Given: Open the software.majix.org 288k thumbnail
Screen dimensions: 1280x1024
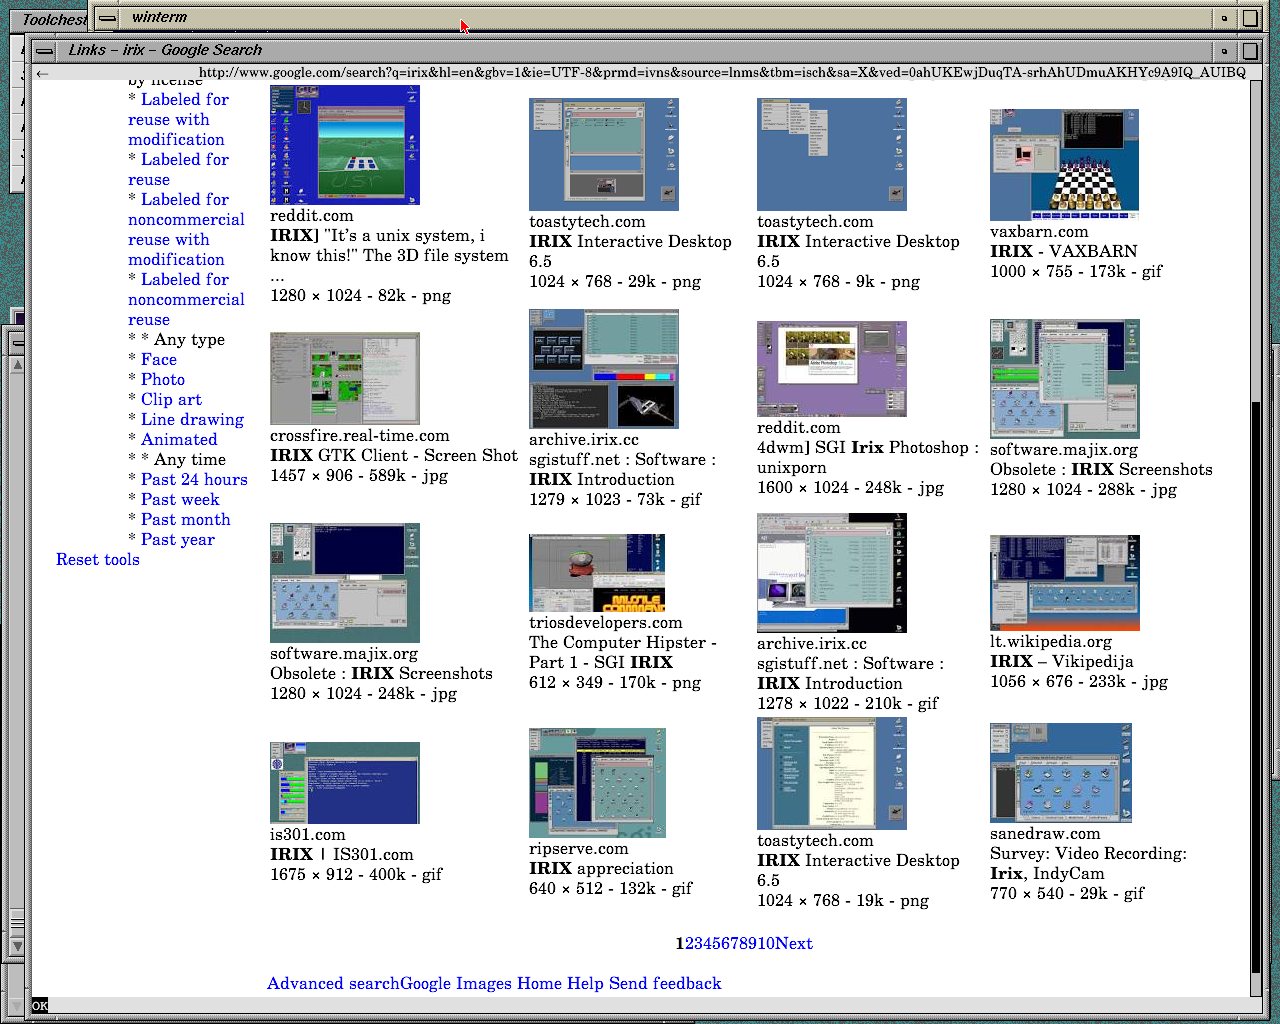Looking at the screenshot, I should 1064,379.
